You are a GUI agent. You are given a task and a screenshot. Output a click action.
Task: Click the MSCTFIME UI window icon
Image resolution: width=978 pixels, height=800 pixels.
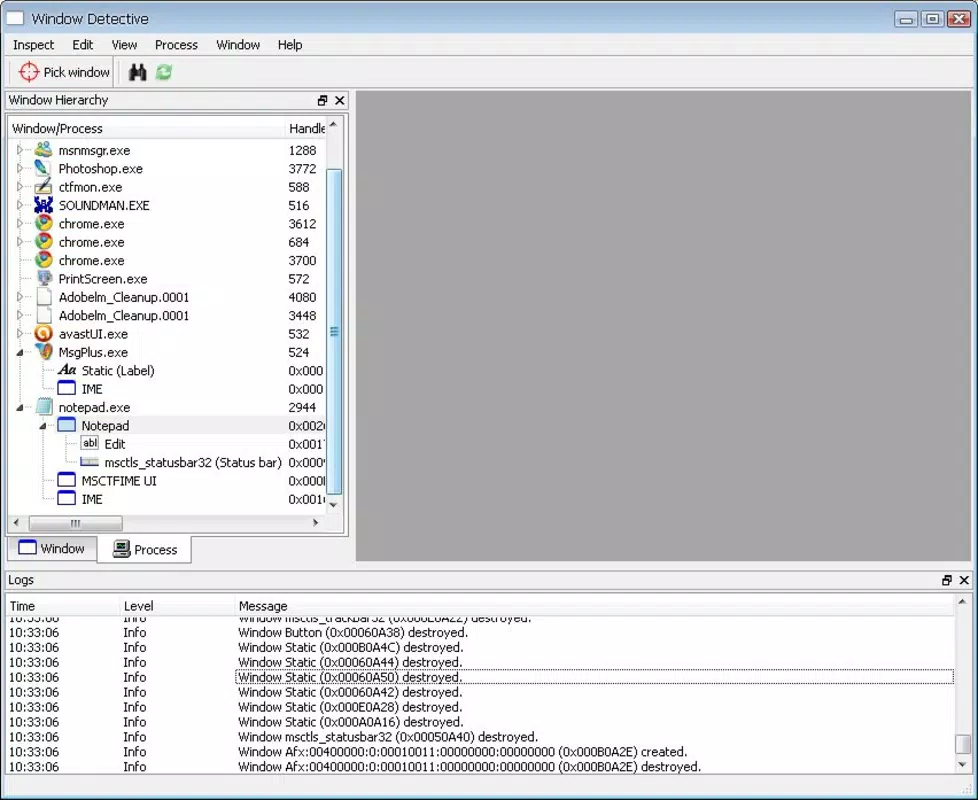point(67,480)
